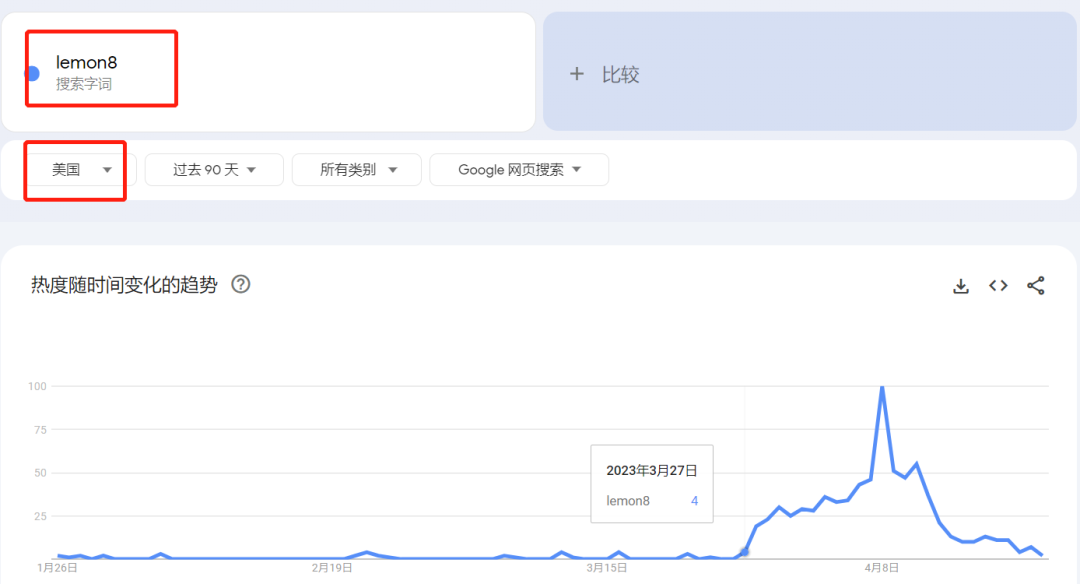This screenshot has width=1080, height=584.
Task: Click blue color dot of lemon8 term
Action: pyautogui.click(x=32, y=73)
